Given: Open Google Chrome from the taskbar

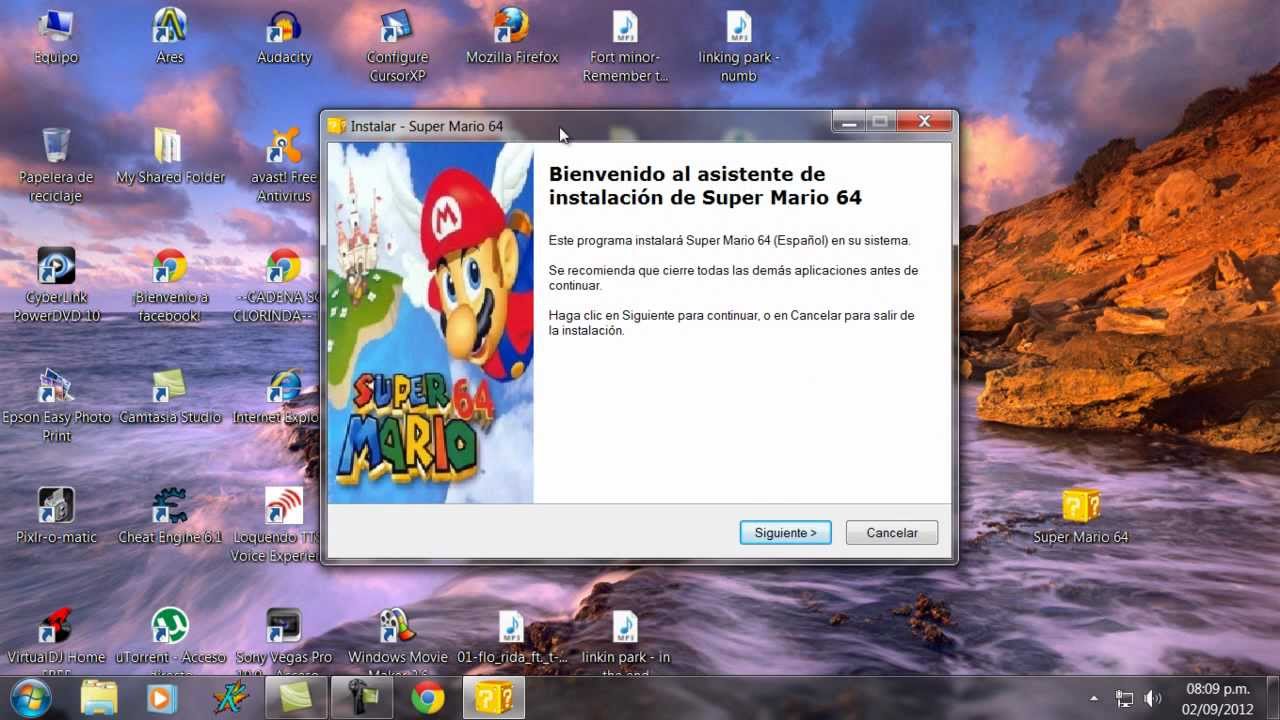Looking at the screenshot, I should click(427, 698).
